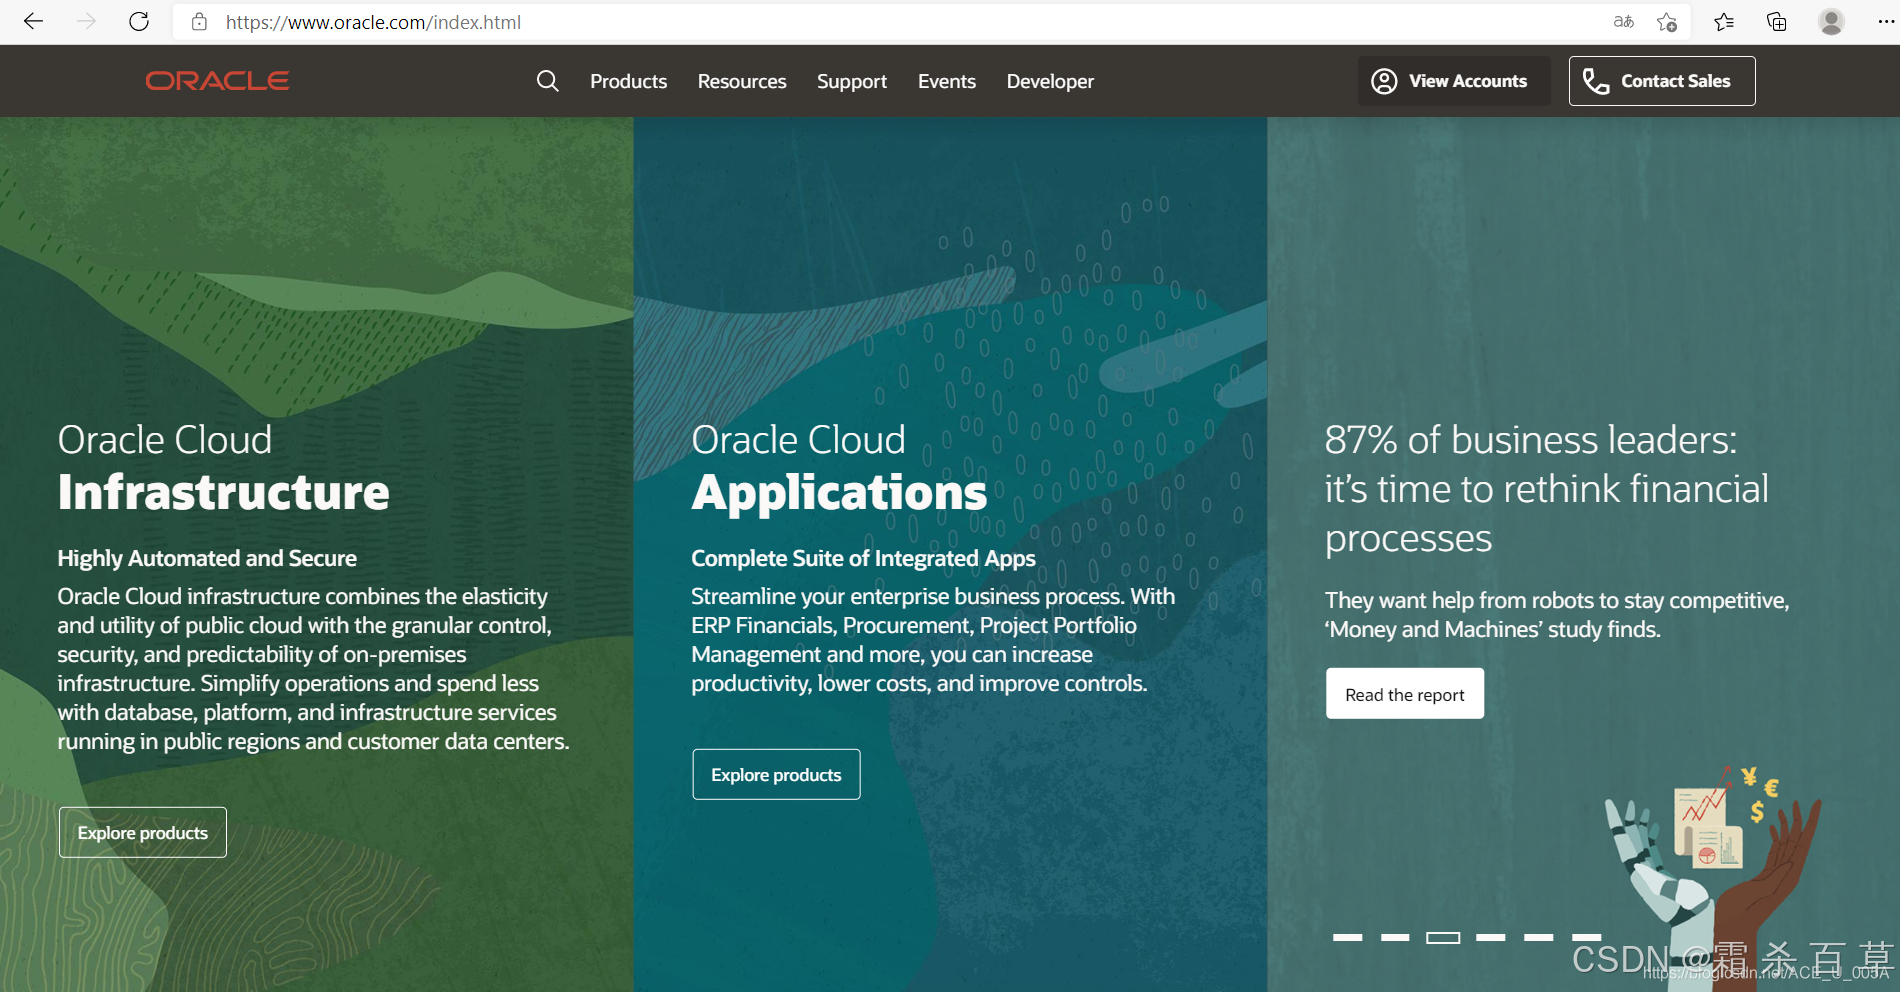Click the Oracle logo
Screen dimensions: 1900x992
coord(217,81)
